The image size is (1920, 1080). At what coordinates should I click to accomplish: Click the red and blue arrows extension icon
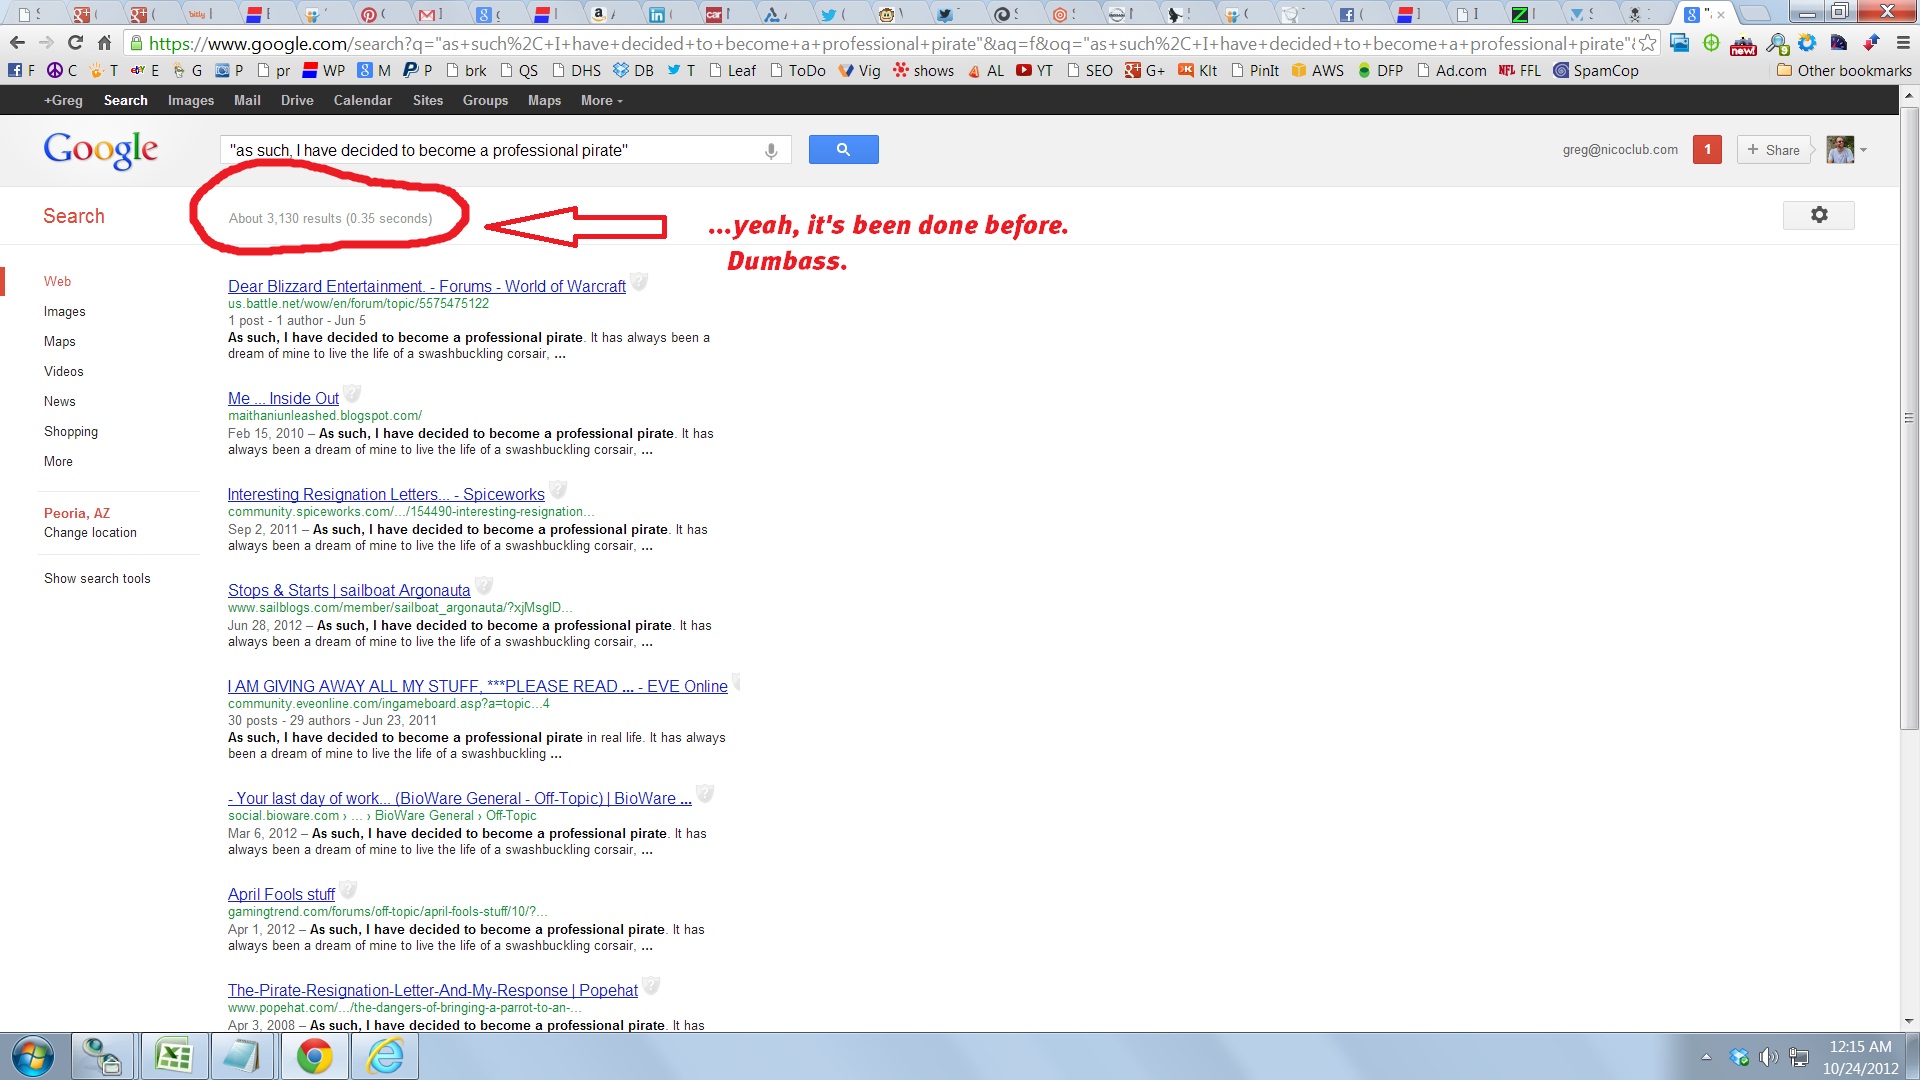coord(1871,43)
